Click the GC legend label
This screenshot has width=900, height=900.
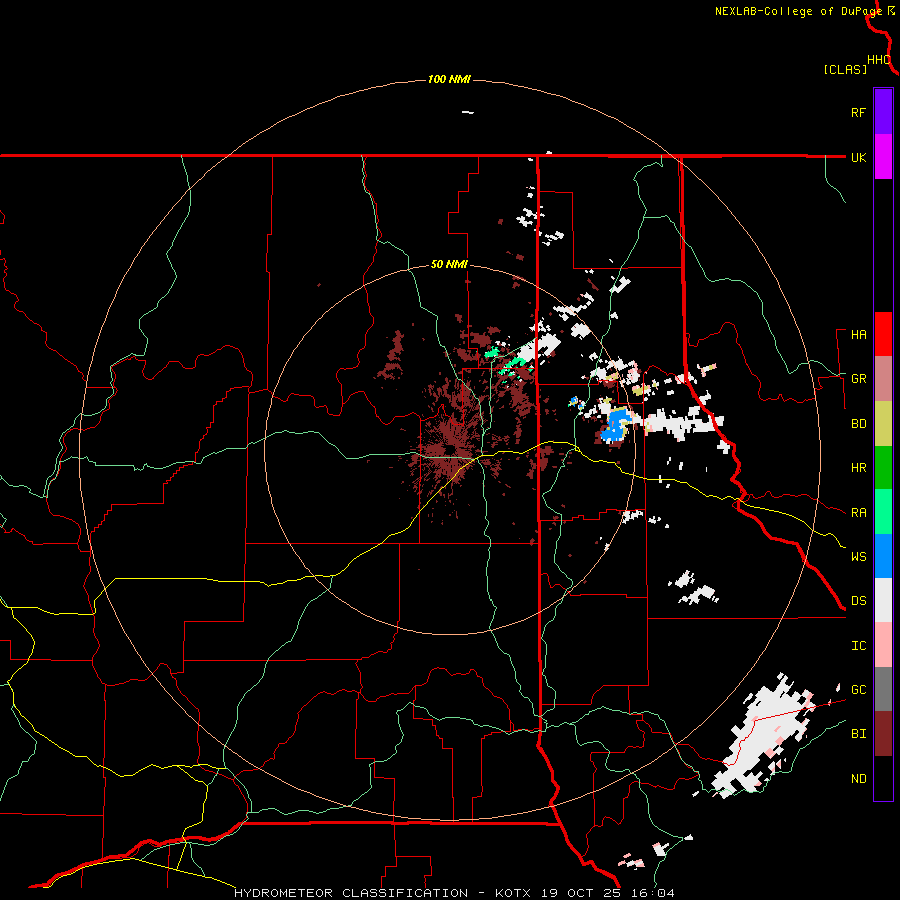coord(858,690)
